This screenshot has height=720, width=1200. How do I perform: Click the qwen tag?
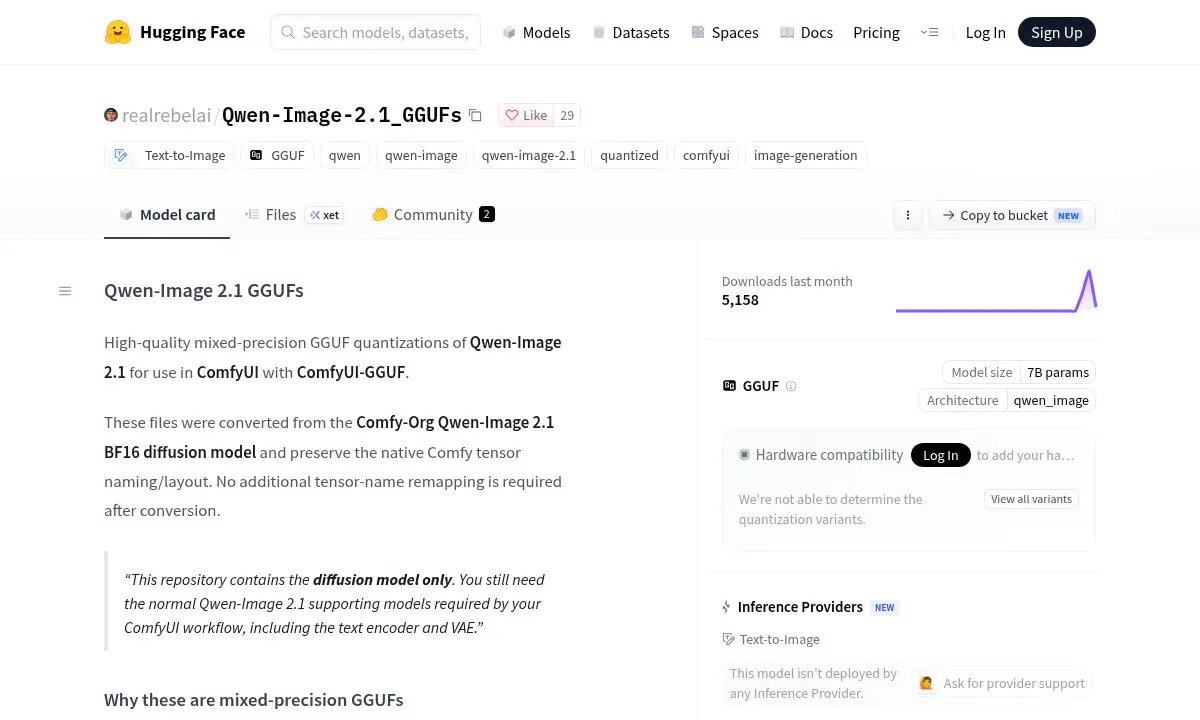[345, 155]
